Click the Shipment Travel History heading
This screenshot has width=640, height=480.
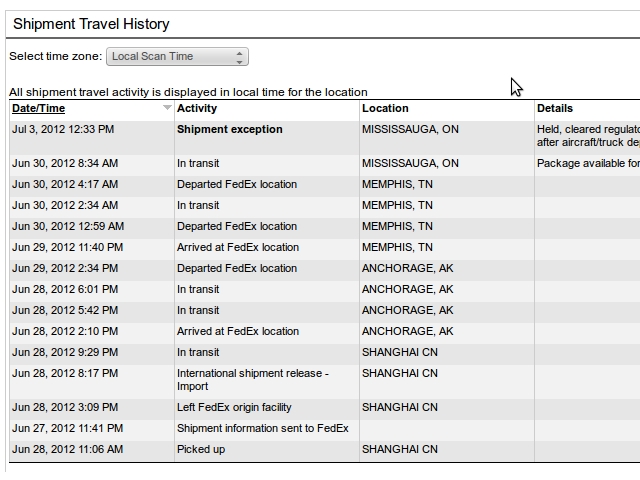pos(91,24)
